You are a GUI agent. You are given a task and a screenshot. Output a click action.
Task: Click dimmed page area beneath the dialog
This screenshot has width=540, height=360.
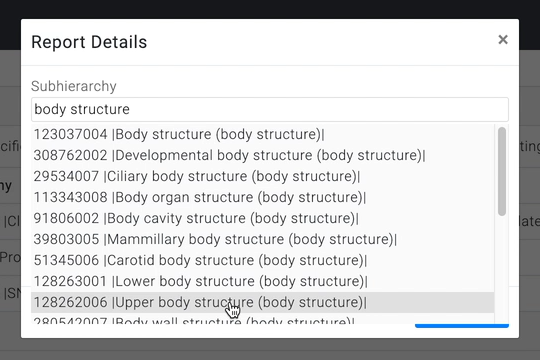tap(270, 349)
